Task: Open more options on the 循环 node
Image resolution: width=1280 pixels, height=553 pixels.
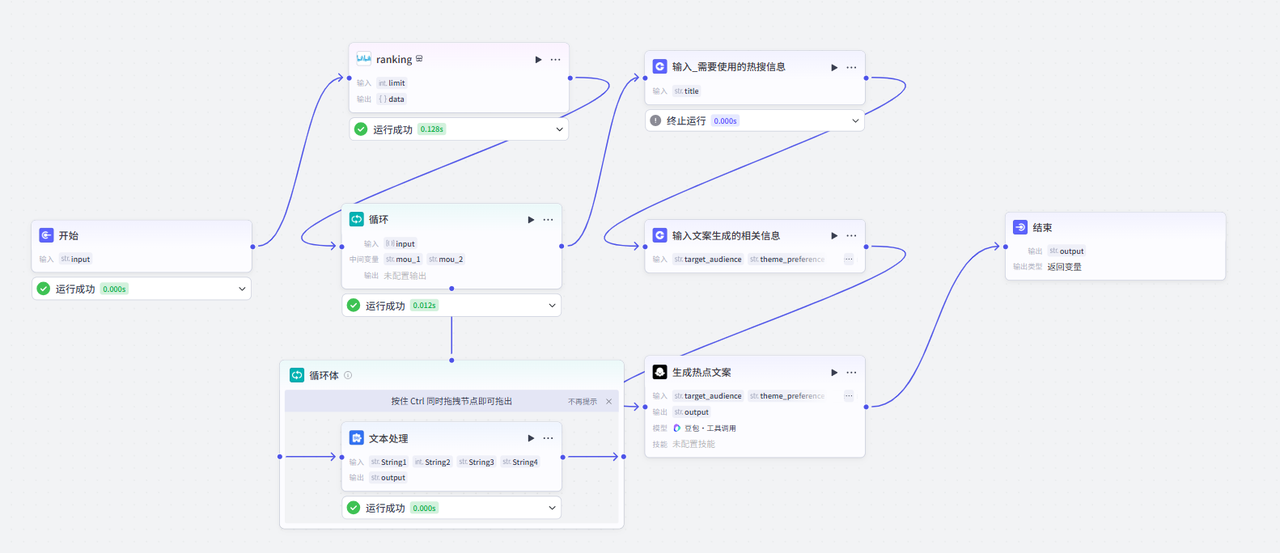Action: click(x=548, y=220)
